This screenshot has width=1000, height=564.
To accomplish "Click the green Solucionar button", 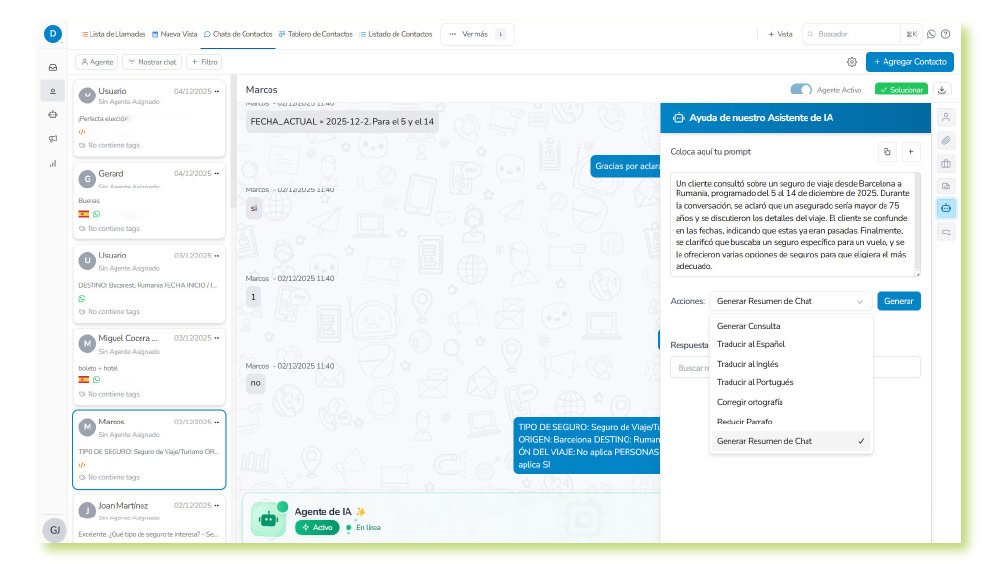I will click(901, 90).
